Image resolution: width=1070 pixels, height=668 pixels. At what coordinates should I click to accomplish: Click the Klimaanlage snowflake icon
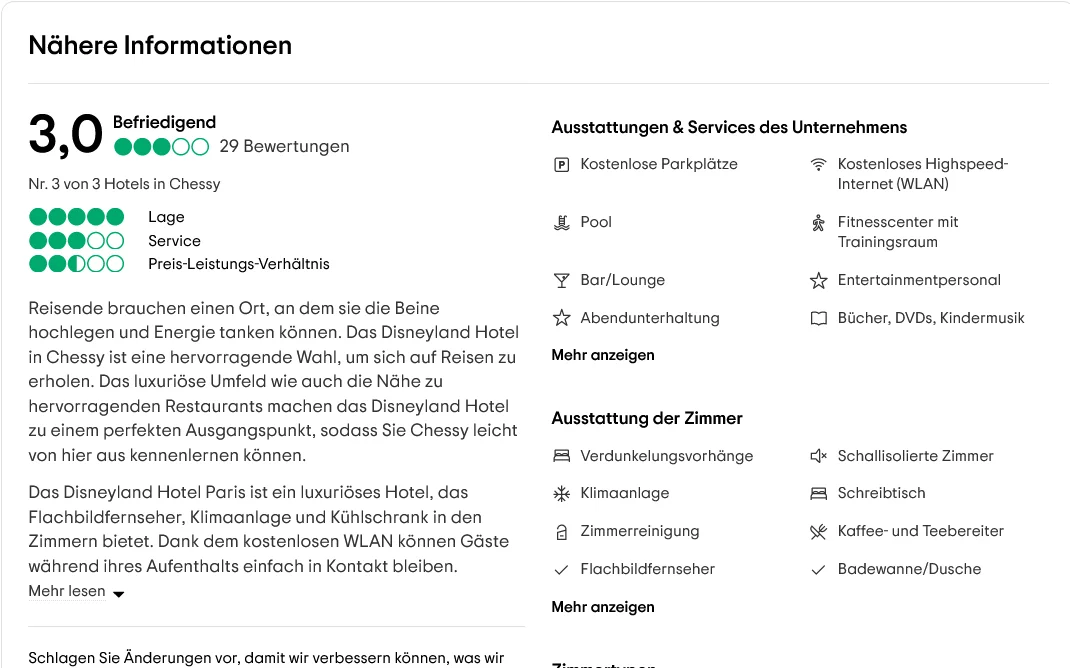(561, 493)
